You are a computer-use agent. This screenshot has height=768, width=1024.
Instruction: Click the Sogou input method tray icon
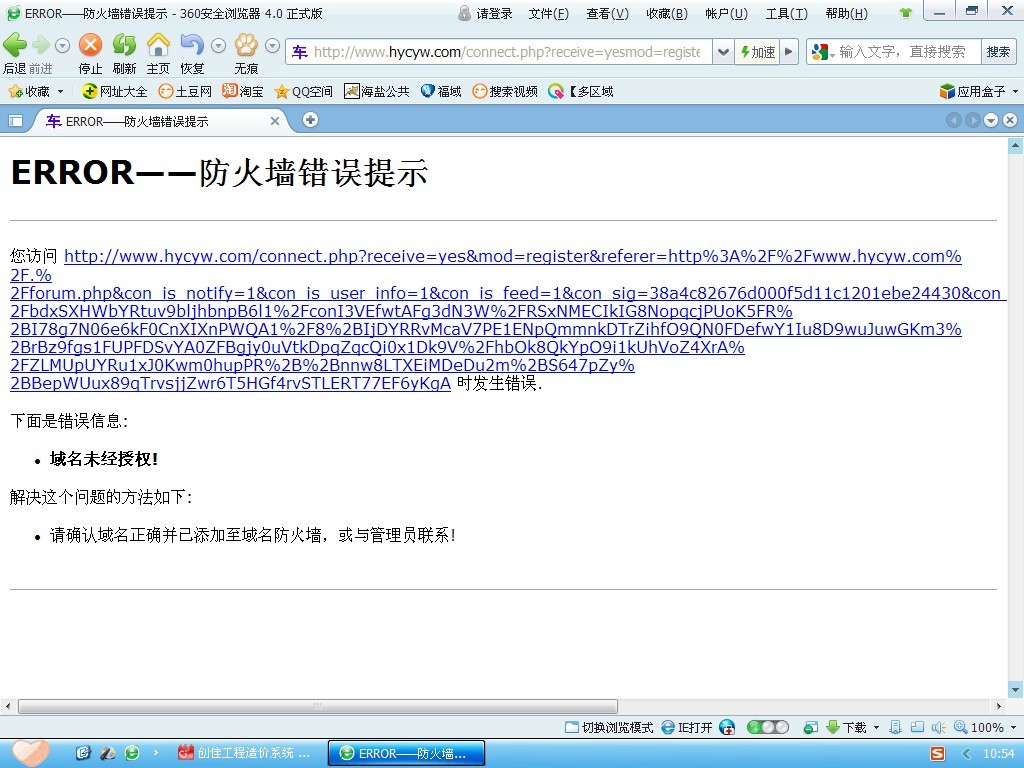[x=938, y=754]
